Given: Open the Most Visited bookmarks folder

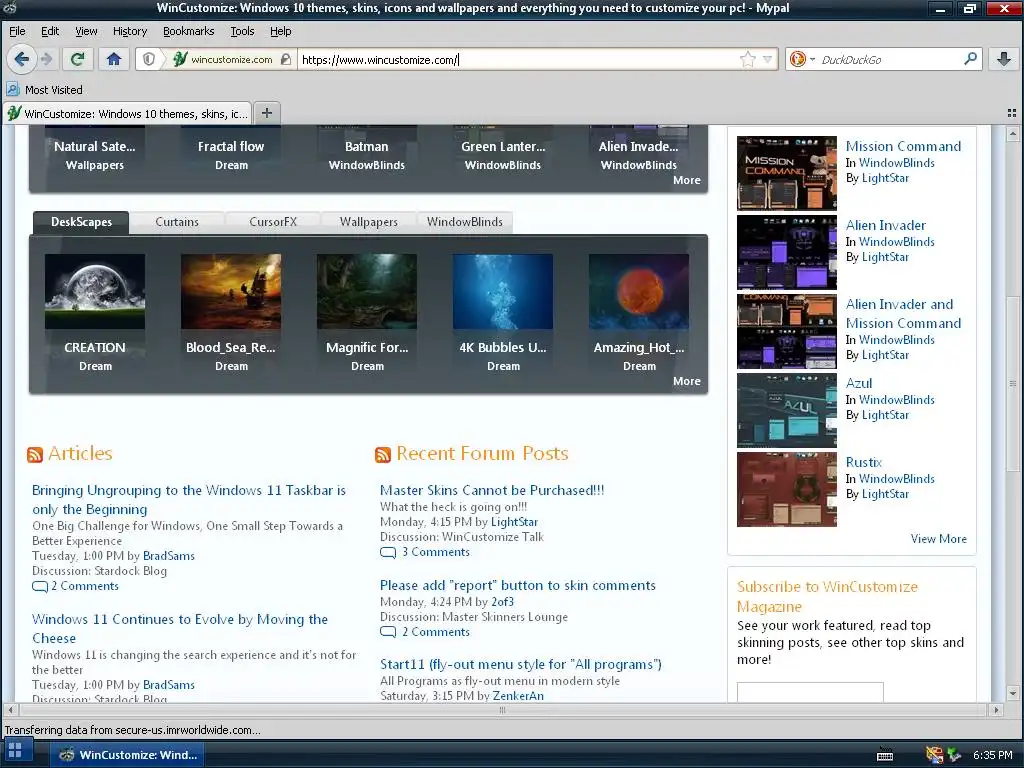Looking at the screenshot, I should click(44, 89).
